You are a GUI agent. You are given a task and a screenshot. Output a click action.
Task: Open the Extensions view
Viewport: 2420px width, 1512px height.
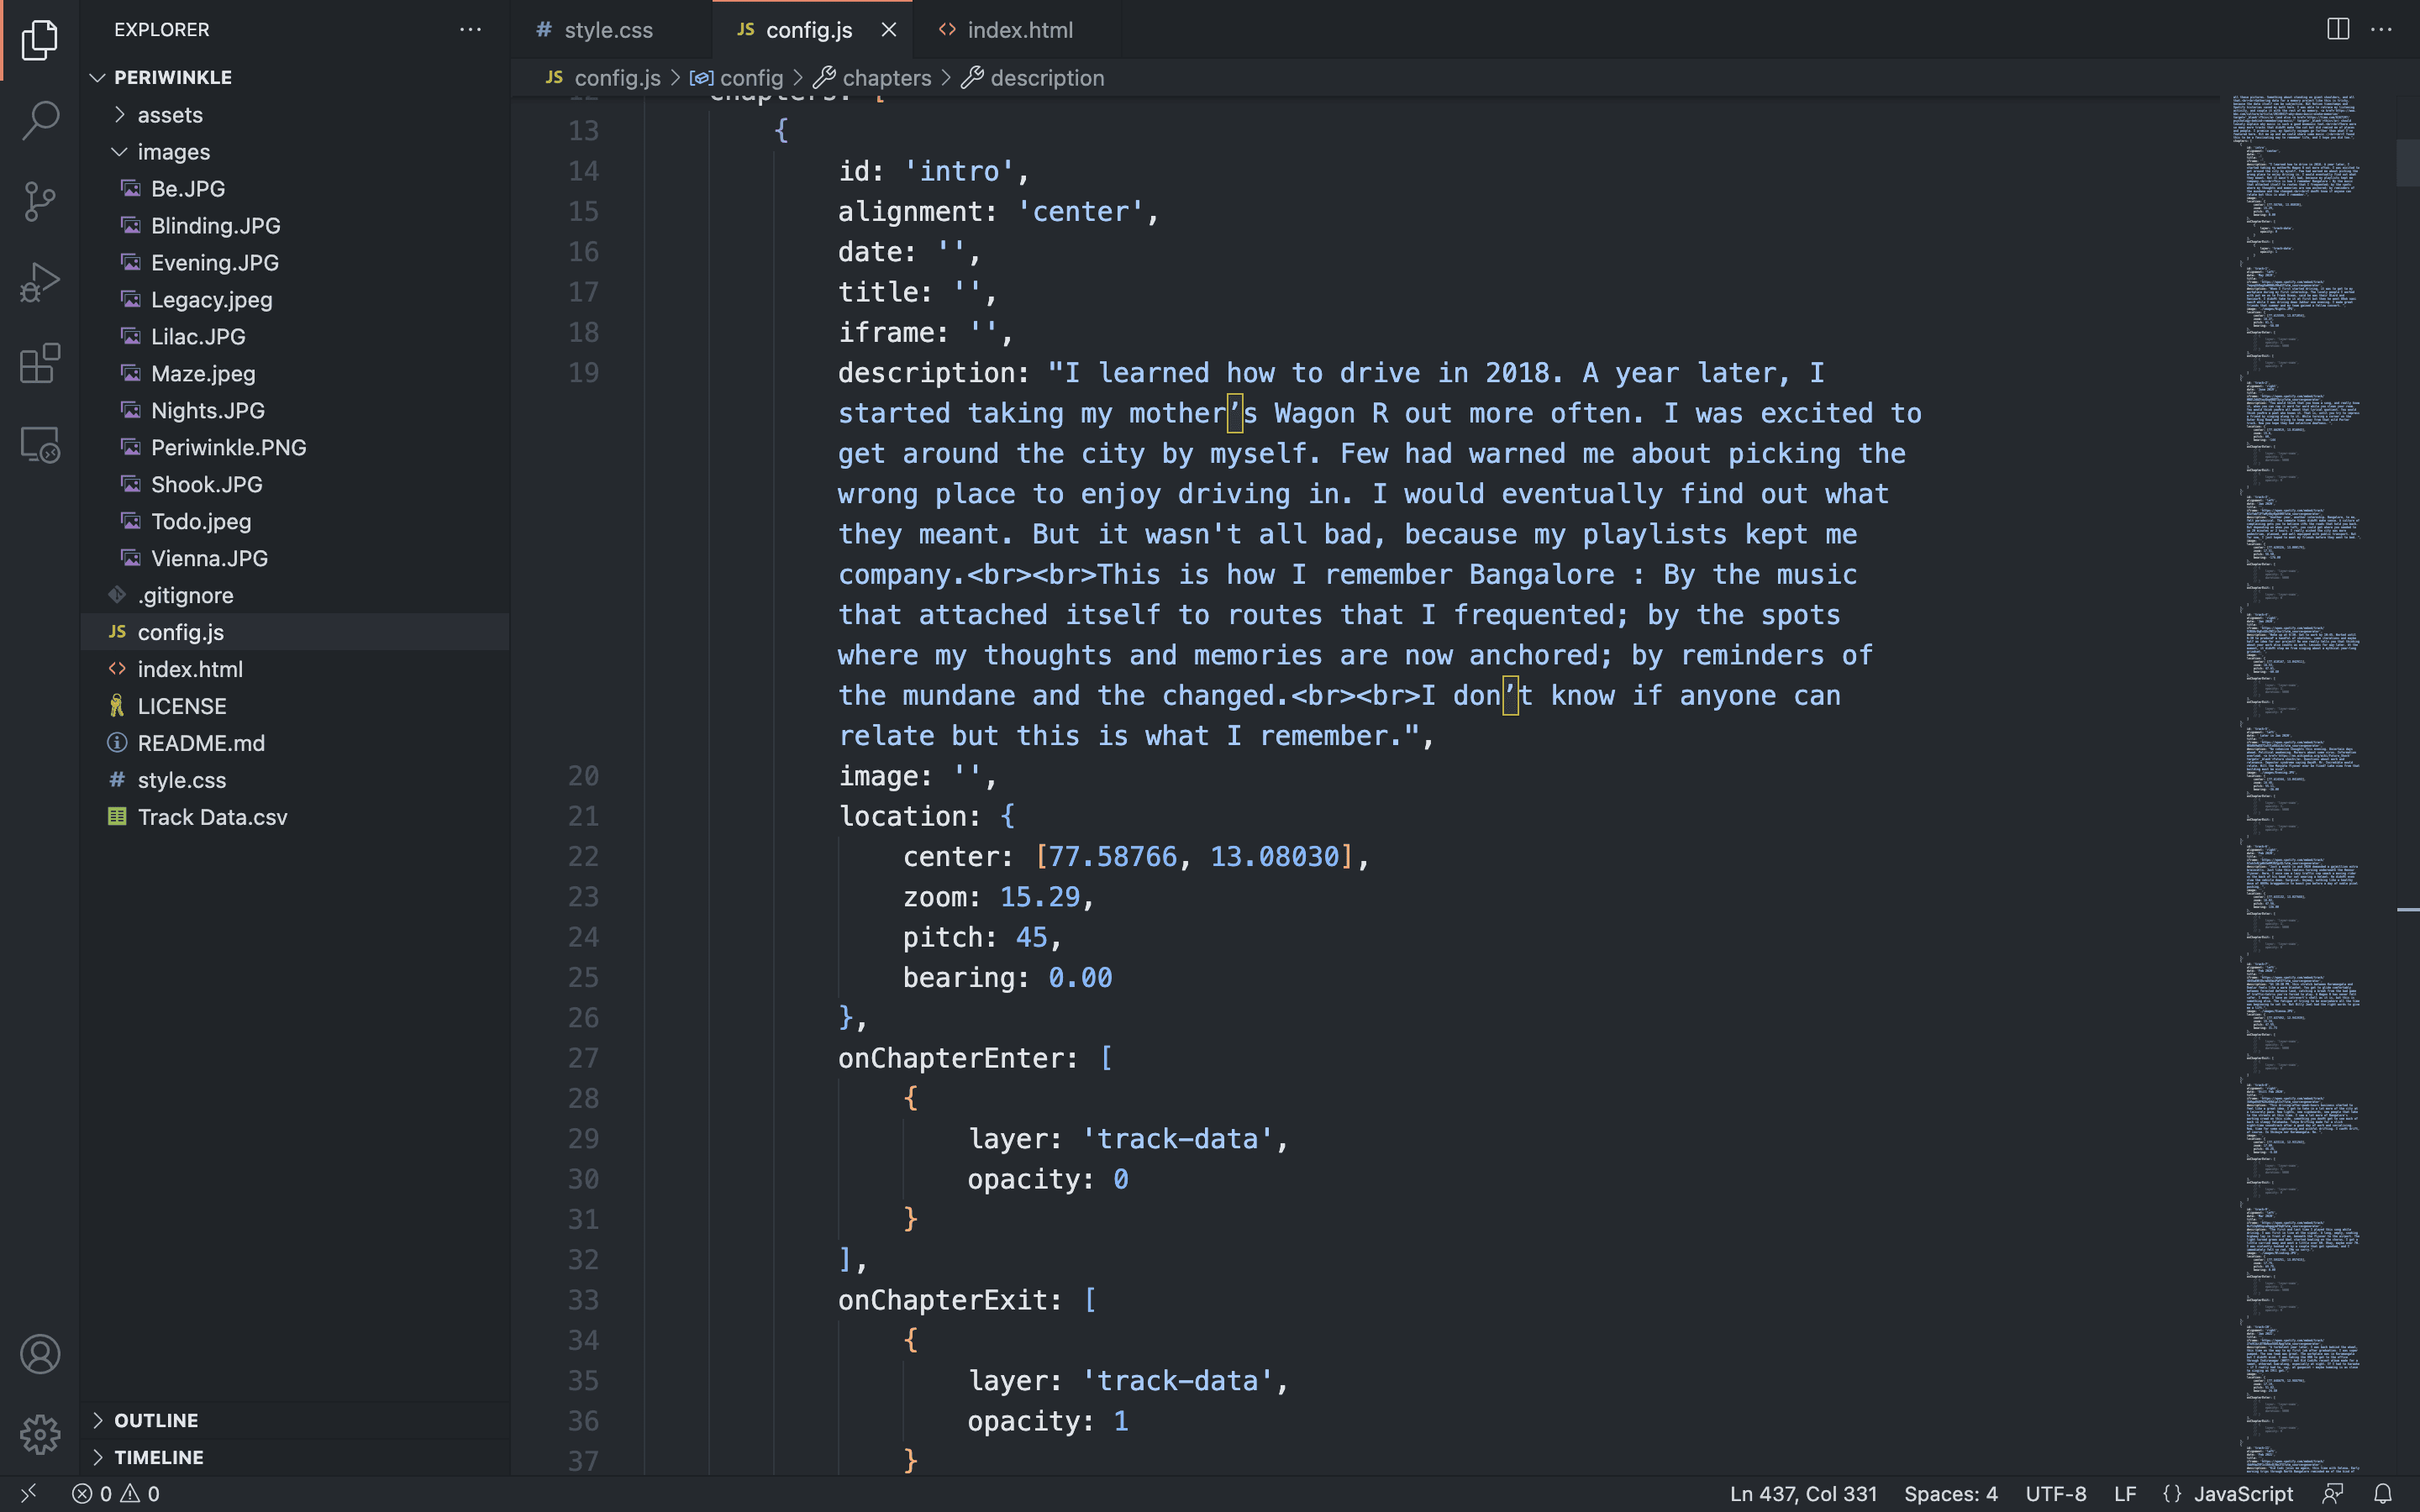pyautogui.click(x=40, y=363)
